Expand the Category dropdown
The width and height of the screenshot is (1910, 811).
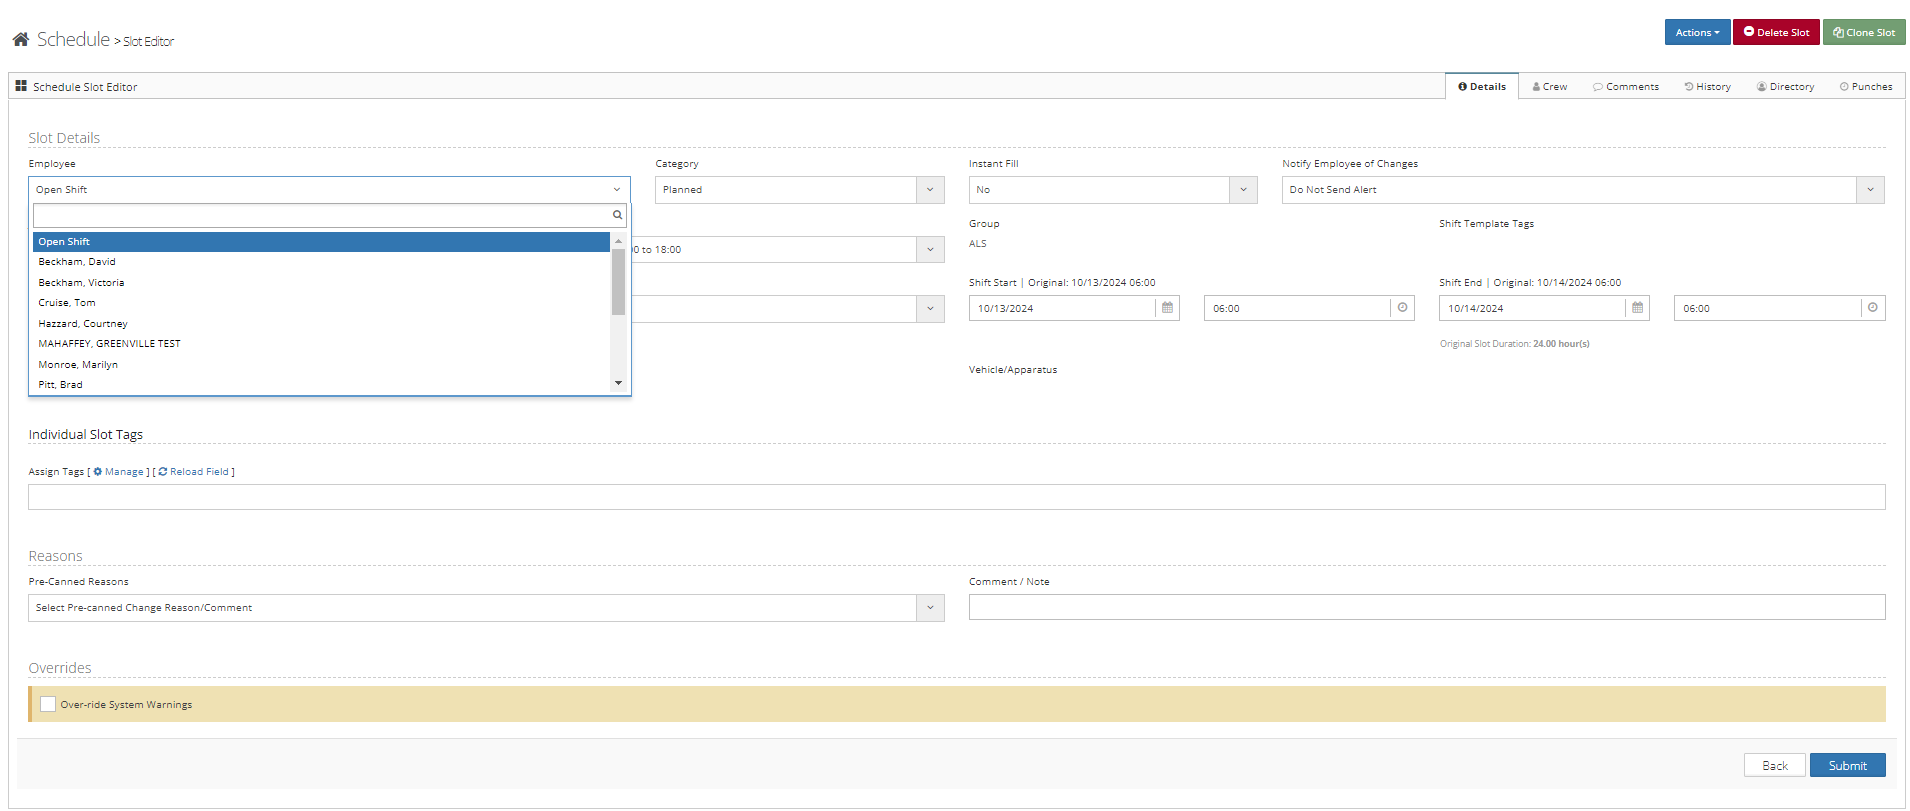[929, 190]
